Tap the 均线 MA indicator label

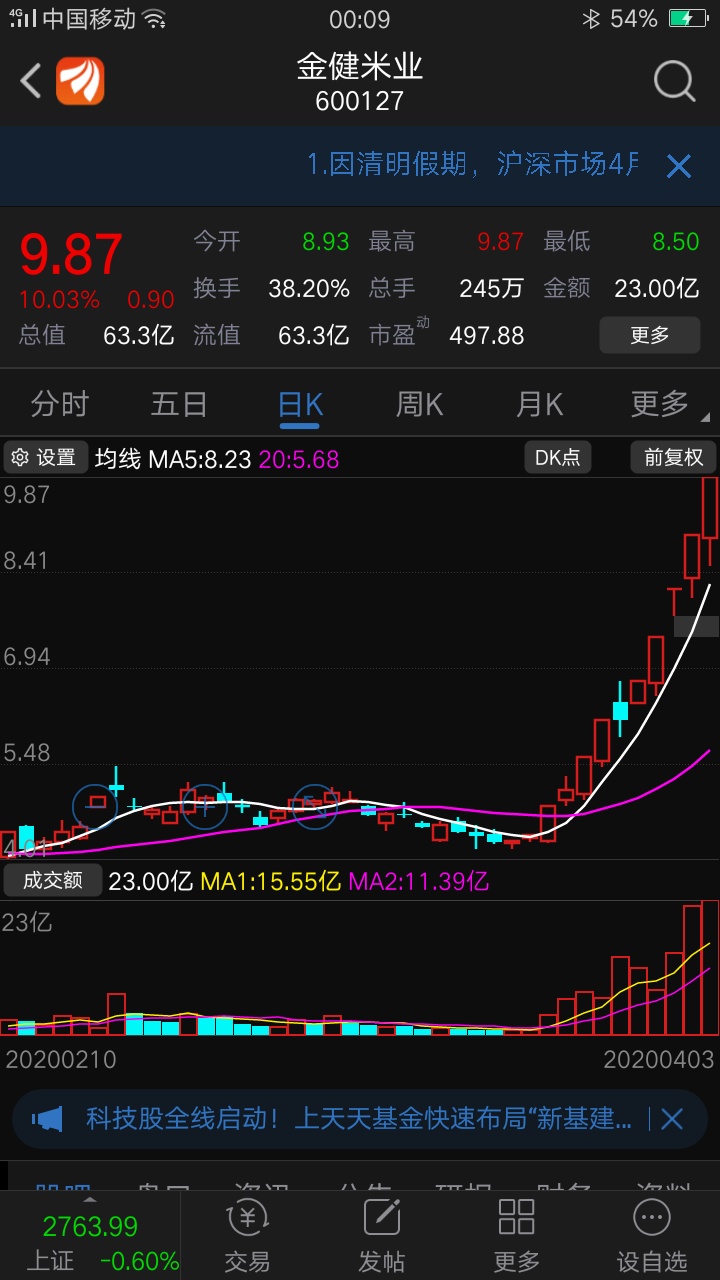(118, 459)
